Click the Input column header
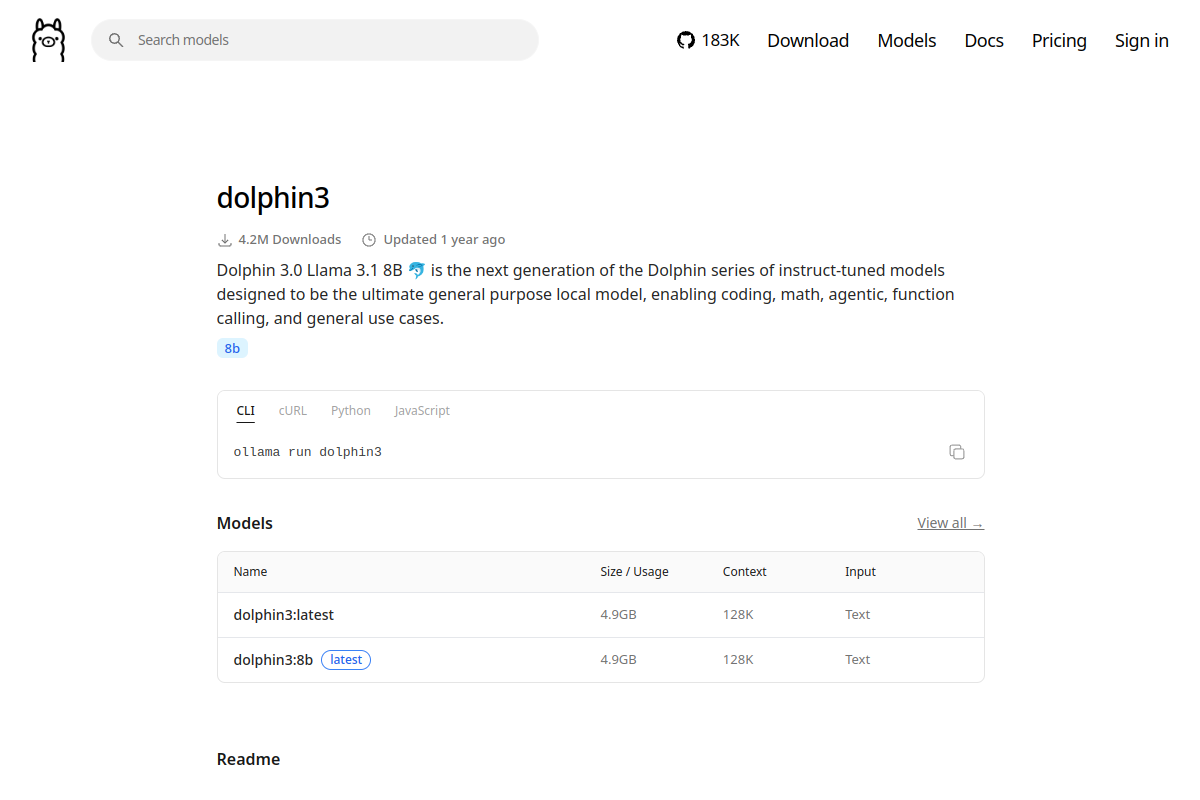 click(x=860, y=572)
